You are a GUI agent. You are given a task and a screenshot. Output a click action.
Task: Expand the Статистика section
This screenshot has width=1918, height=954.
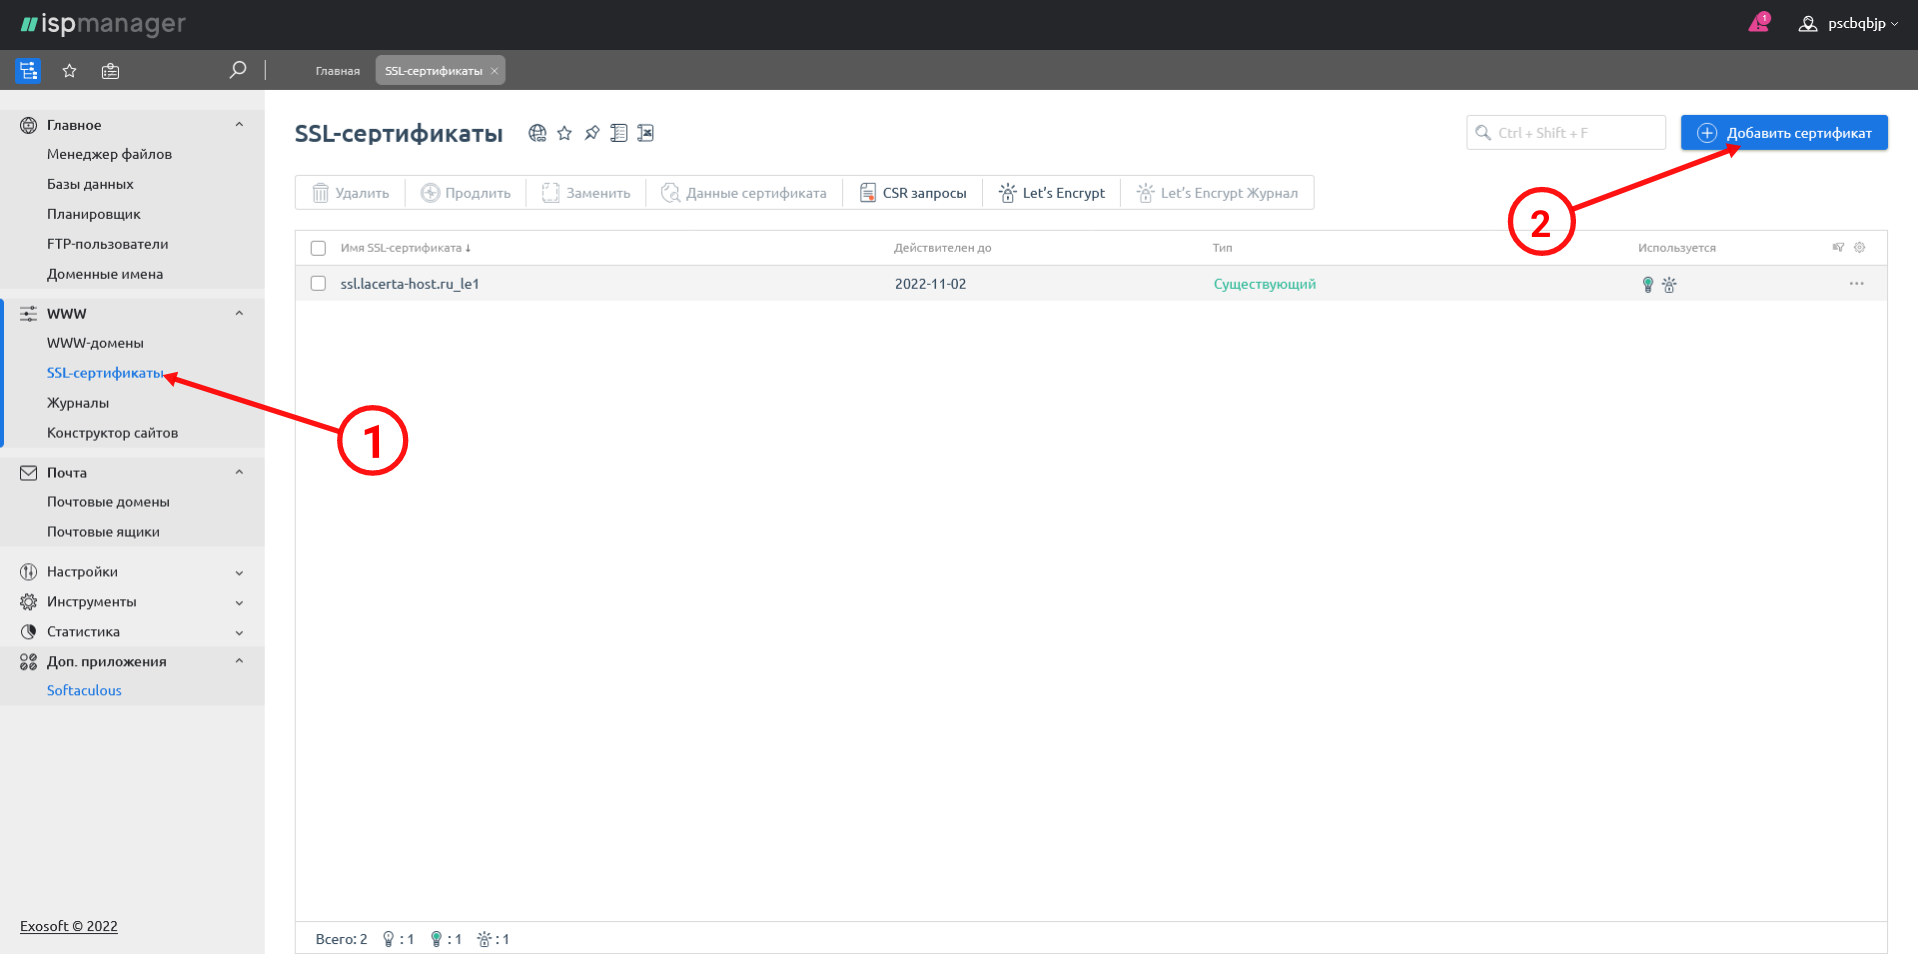tap(239, 633)
